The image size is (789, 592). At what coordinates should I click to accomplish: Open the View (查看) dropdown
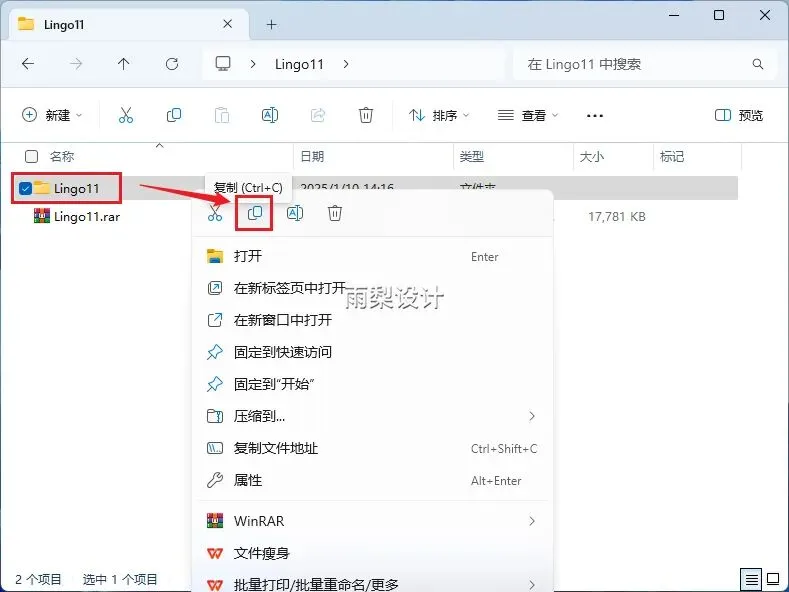[528, 115]
